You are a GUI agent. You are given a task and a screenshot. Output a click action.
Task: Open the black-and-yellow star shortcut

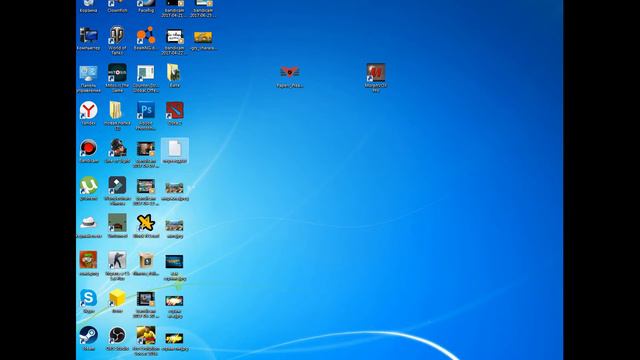point(146,223)
